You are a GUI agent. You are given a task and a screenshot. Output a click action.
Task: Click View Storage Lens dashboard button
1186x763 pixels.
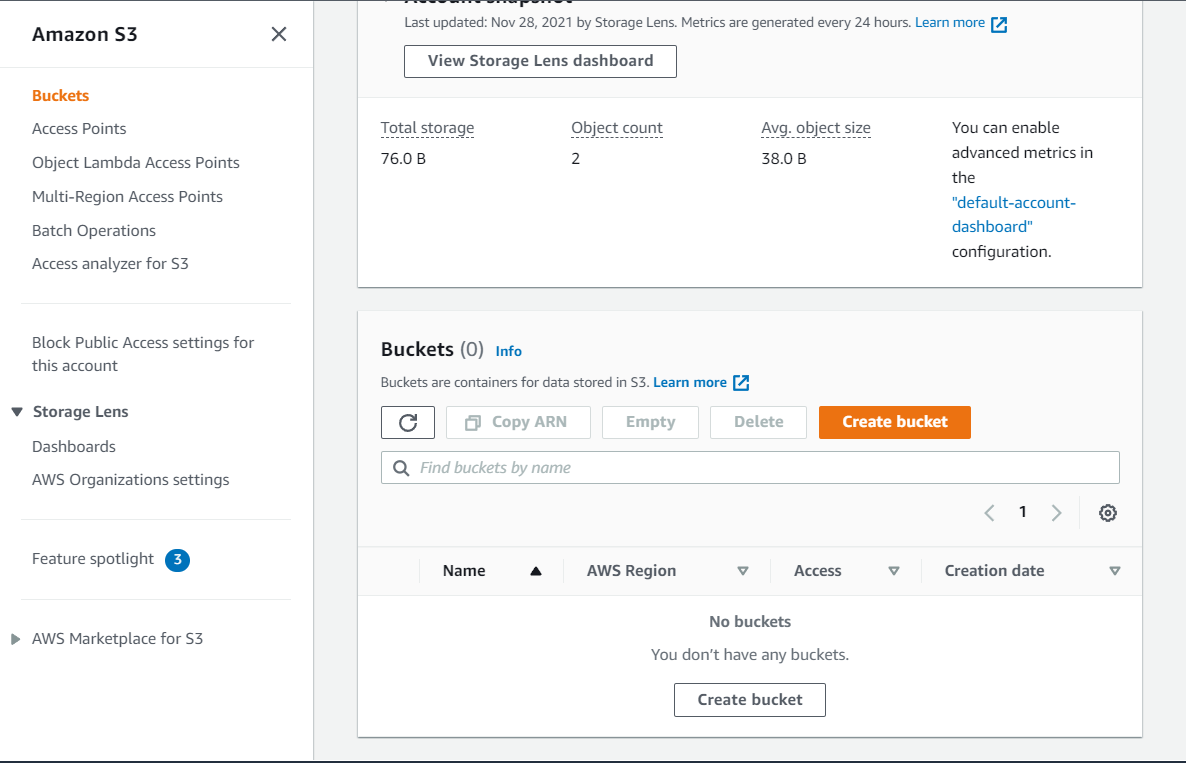click(x=540, y=61)
